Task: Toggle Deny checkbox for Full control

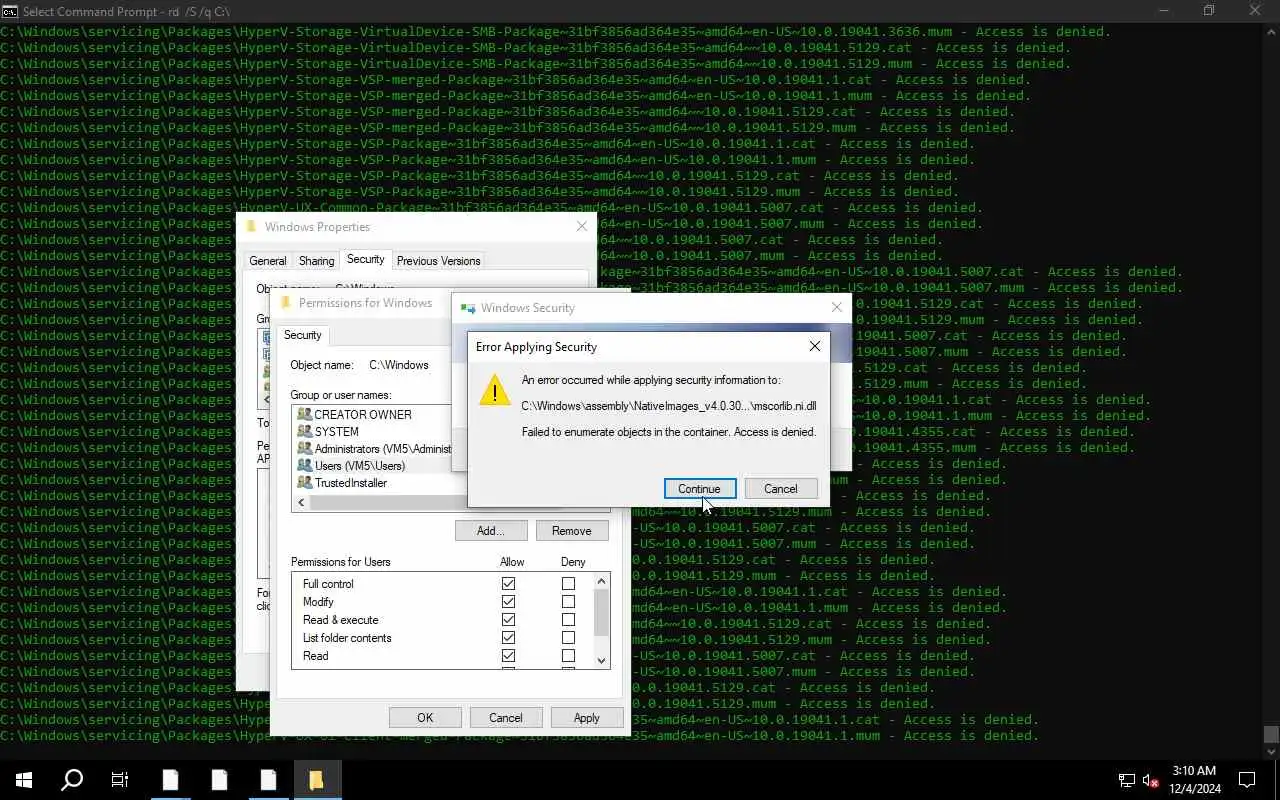Action: point(568,584)
